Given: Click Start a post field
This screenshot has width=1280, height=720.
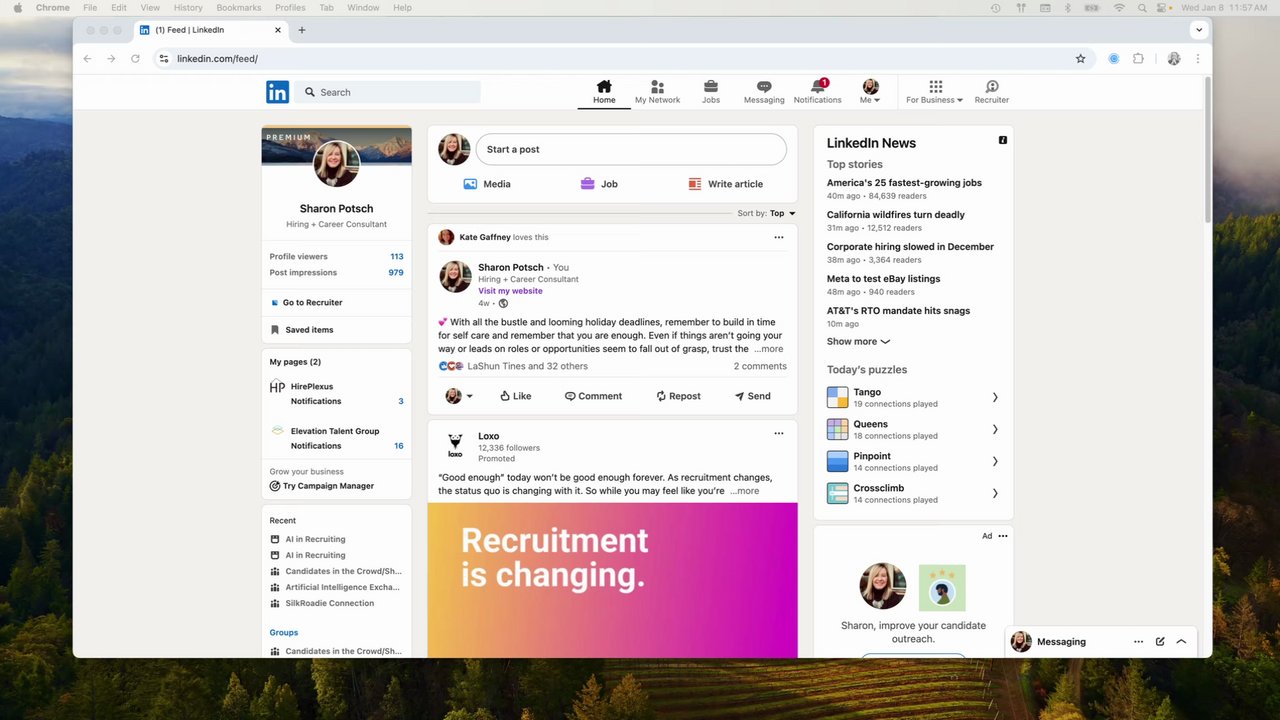Looking at the screenshot, I should click(631, 149).
